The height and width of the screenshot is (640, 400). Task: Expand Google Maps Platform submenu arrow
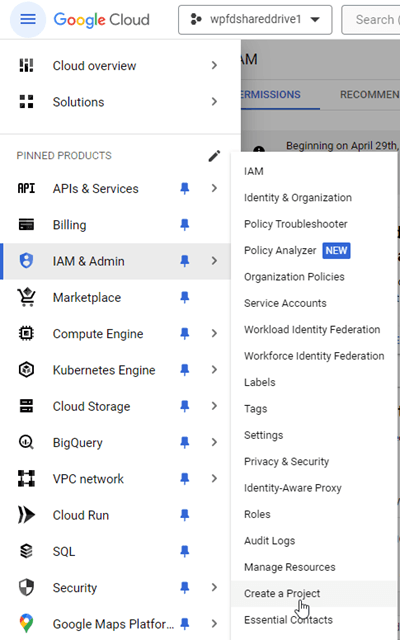click(x=214, y=624)
